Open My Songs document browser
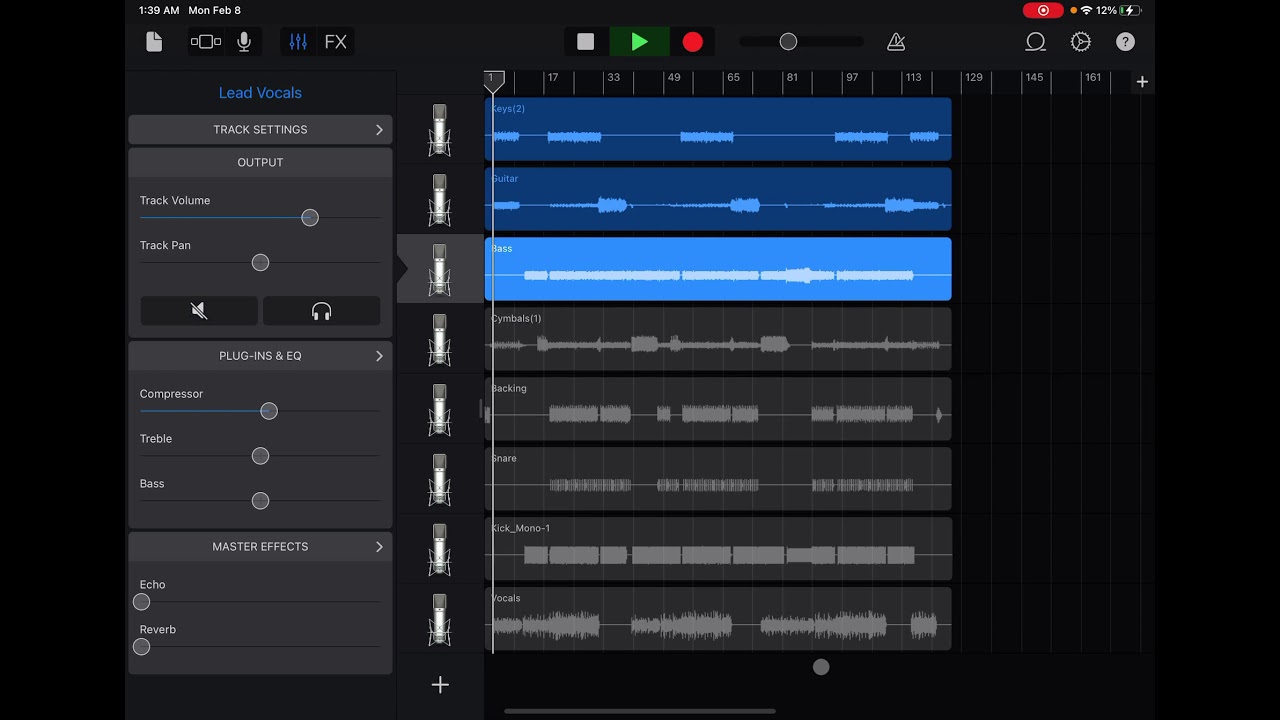Viewport: 1280px width, 720px height. 154,42
